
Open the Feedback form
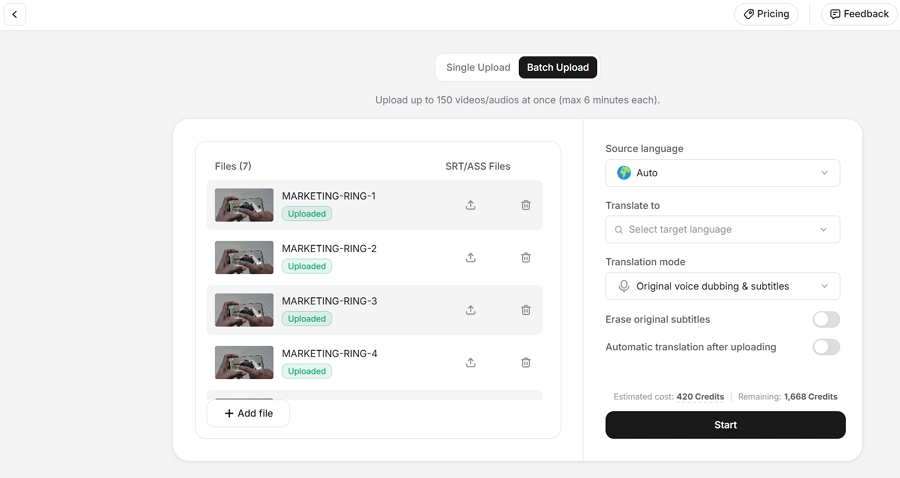859,14
